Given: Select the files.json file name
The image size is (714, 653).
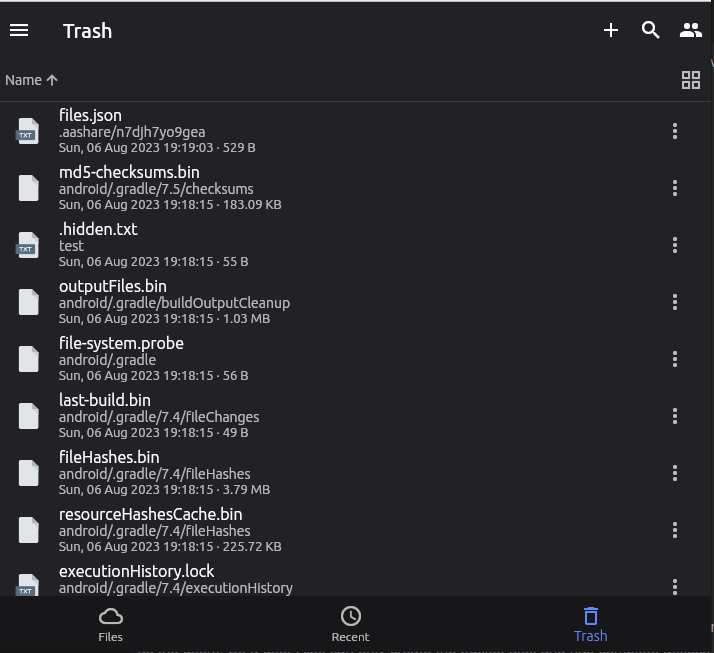Looking at the screenshot, I should [x=90, y=116].
